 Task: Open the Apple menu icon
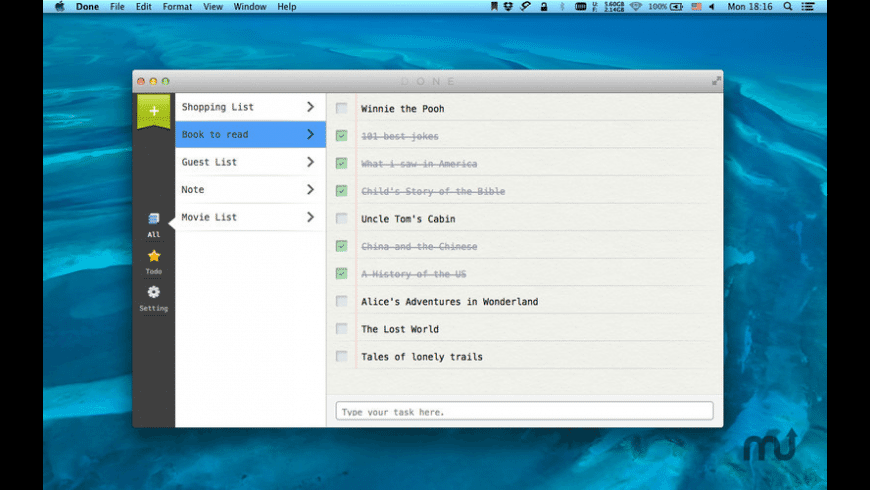click(59, 6)
